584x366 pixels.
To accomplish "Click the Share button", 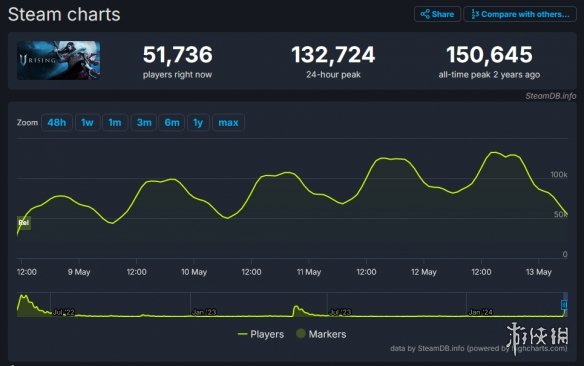I will 437,14.
